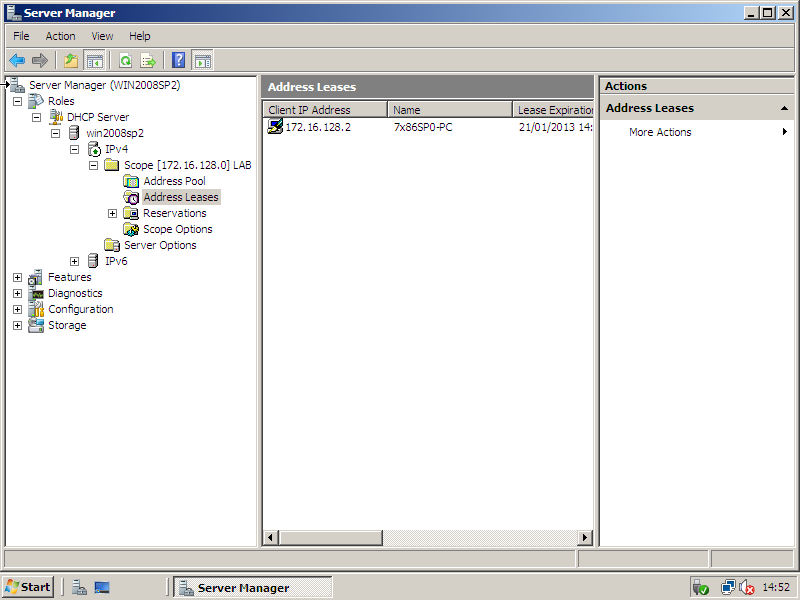
Task: Toggle the Show/Hide Action Pane button
Action: point(202,60)
